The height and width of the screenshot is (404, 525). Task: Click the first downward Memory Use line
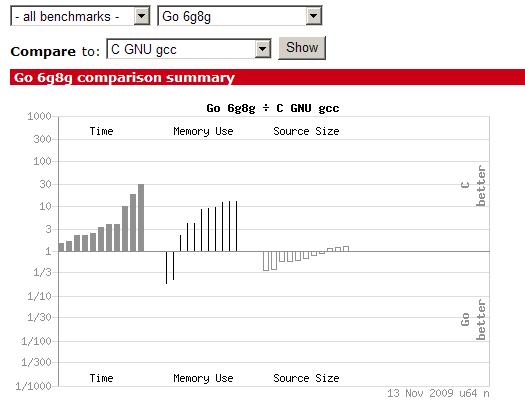(166, 267)
